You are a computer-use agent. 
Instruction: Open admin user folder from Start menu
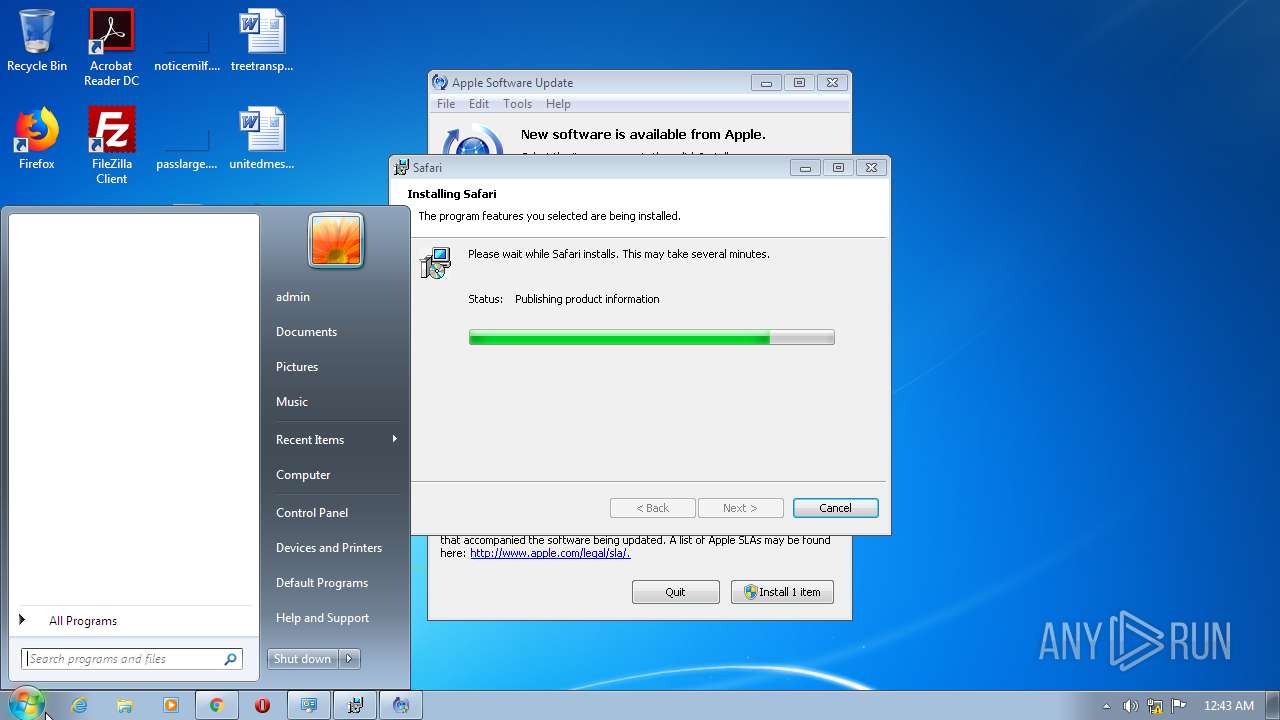pos(293,297)
